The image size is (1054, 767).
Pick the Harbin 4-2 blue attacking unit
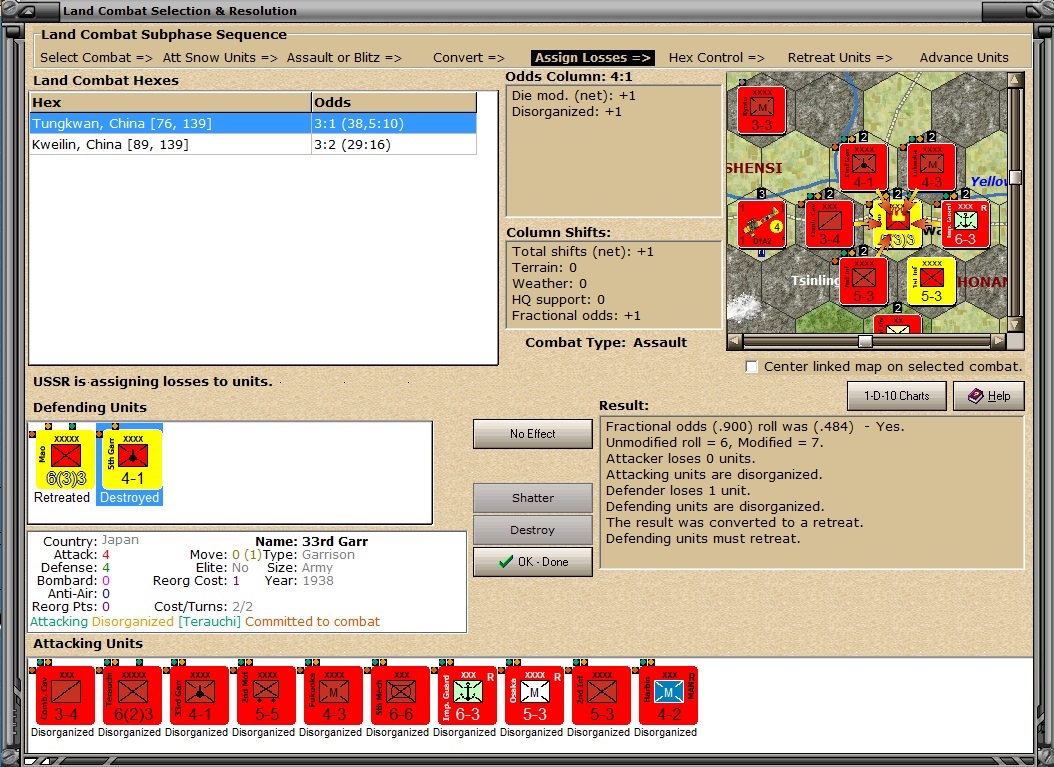pos(668,695)
